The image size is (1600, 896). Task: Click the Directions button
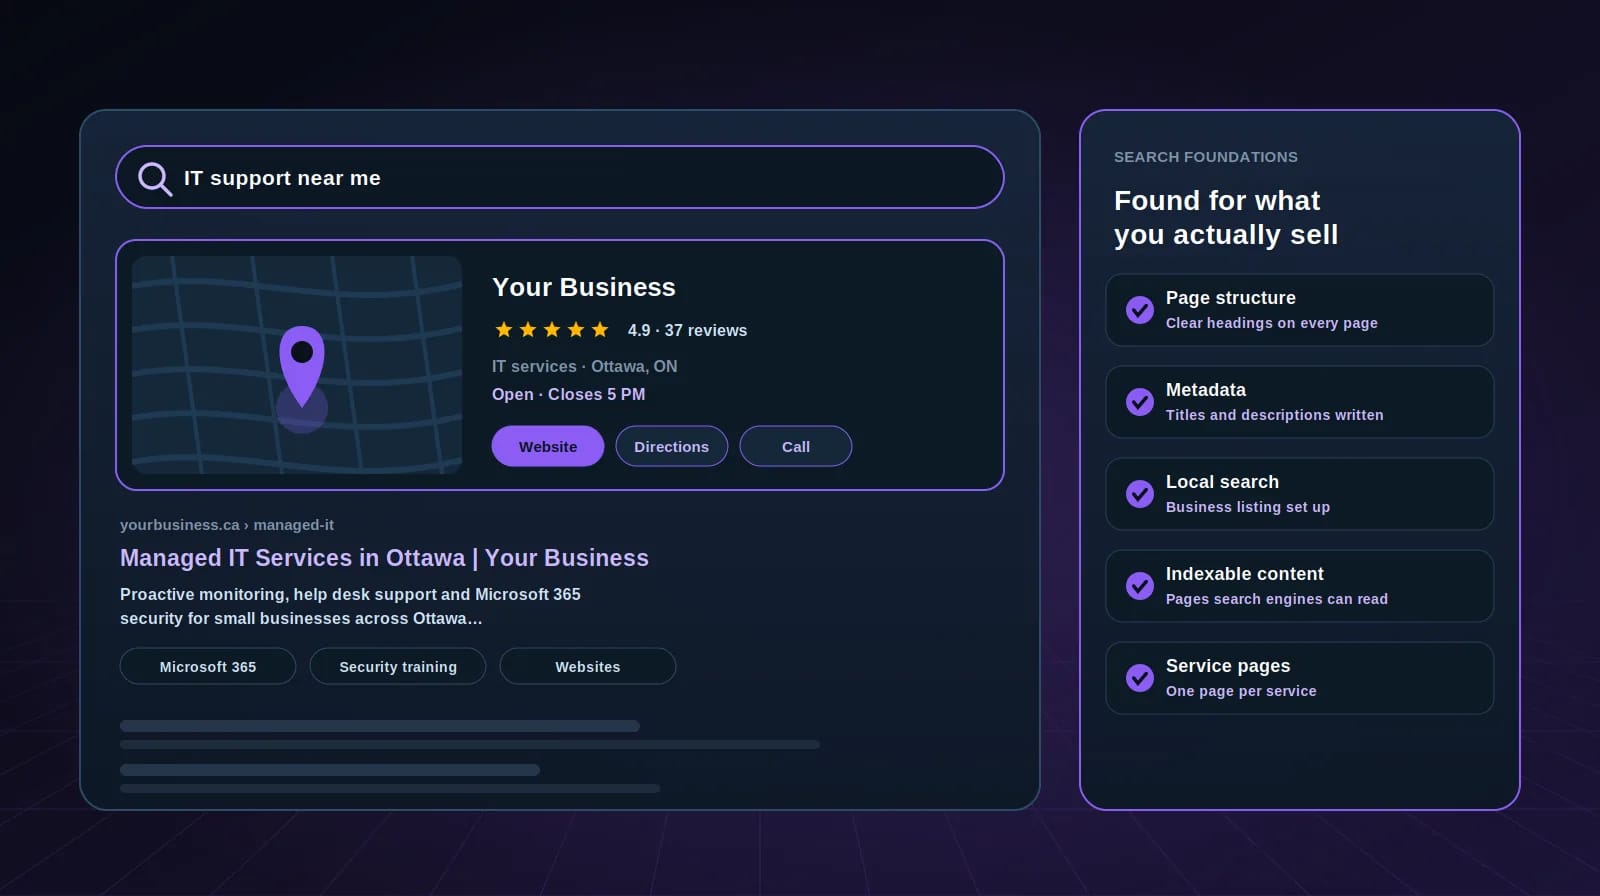[x=672, y=446]
